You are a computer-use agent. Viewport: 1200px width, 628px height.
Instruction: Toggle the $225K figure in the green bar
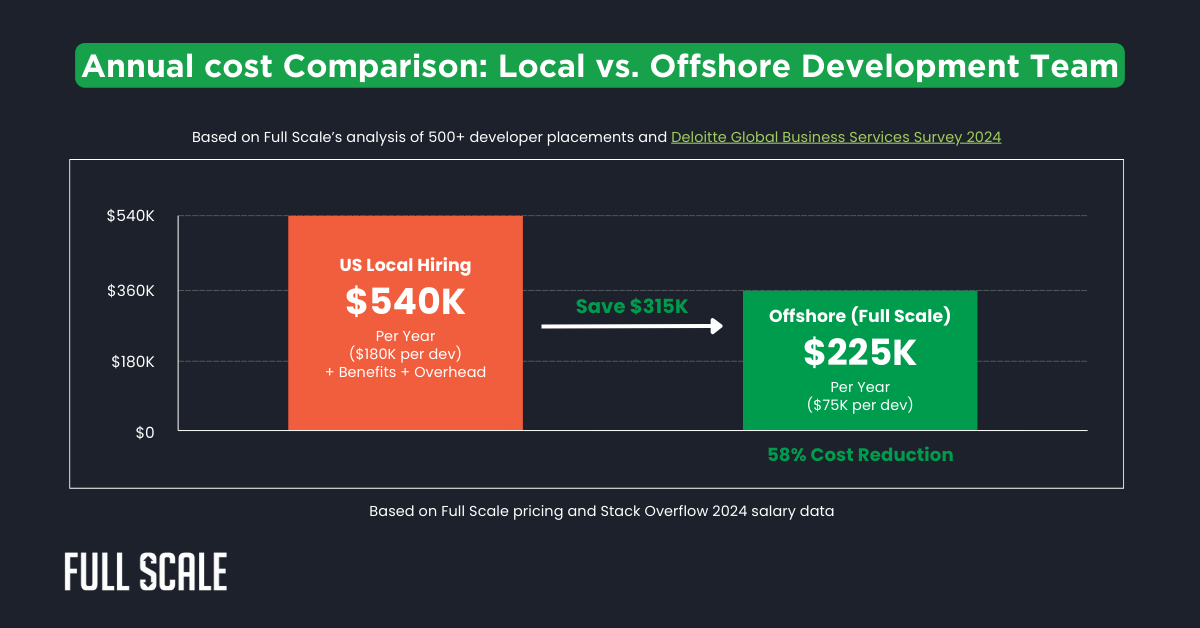pyautogui.click(x=860, y=352)
